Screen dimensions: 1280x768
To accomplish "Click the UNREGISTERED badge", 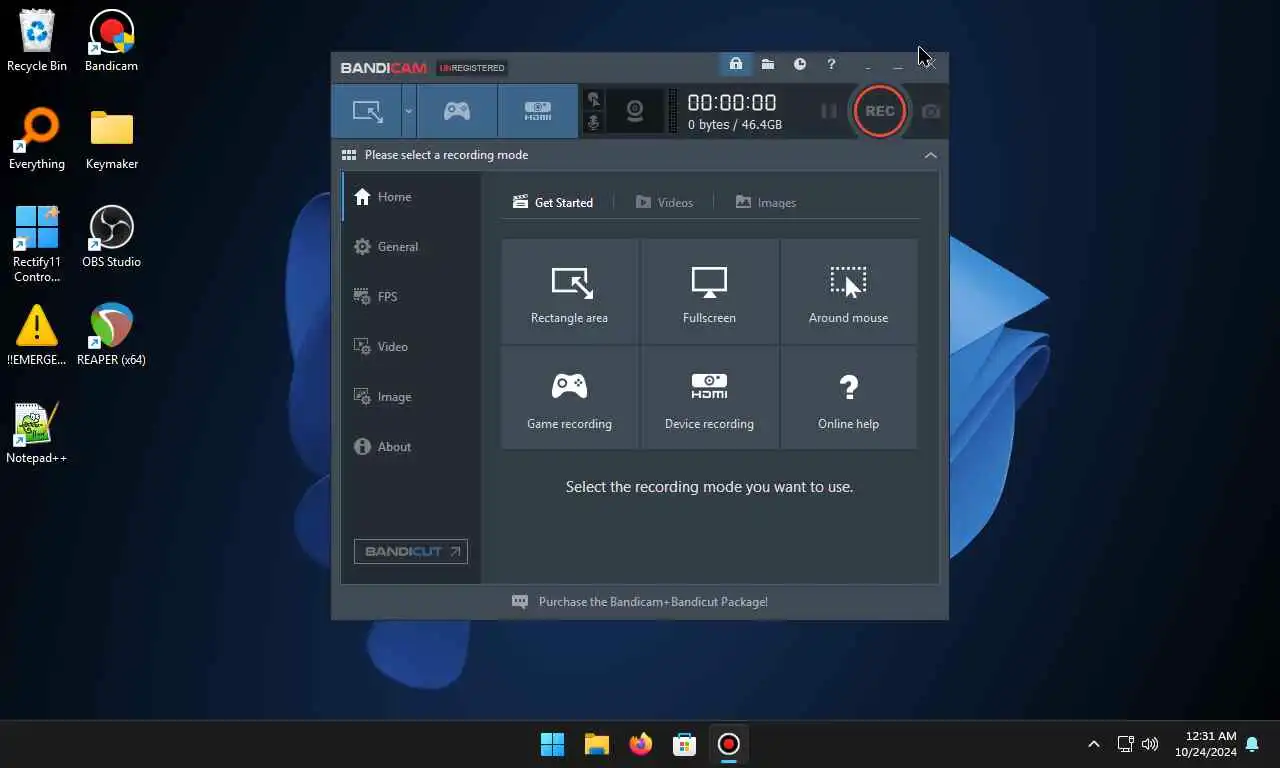I will tap(472, 68).
